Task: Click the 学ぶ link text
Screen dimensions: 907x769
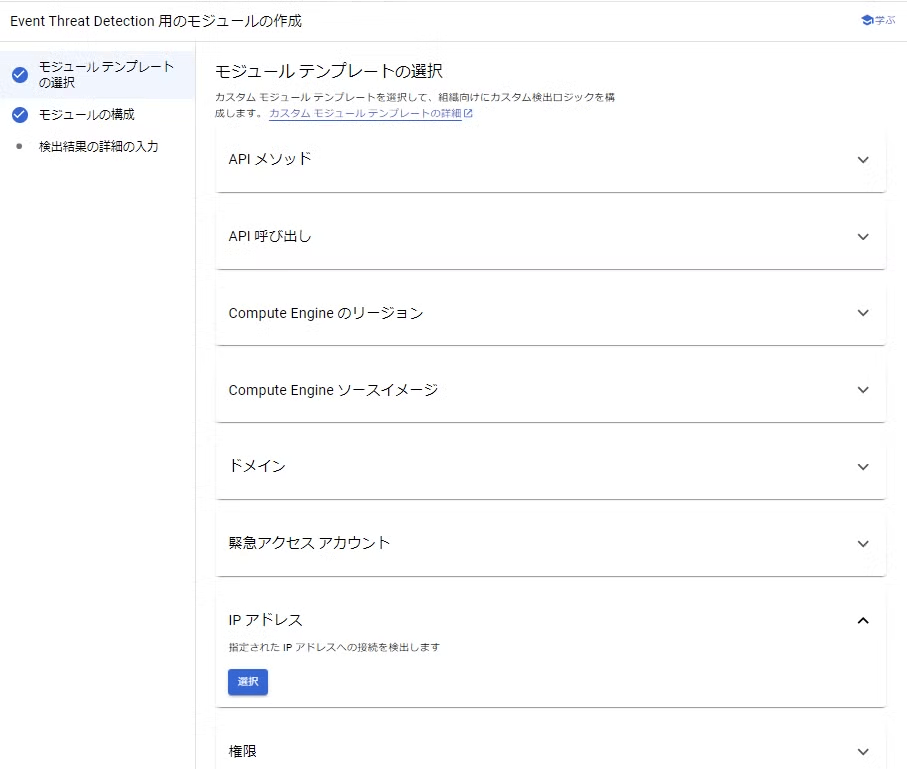Action: [885, 20]
